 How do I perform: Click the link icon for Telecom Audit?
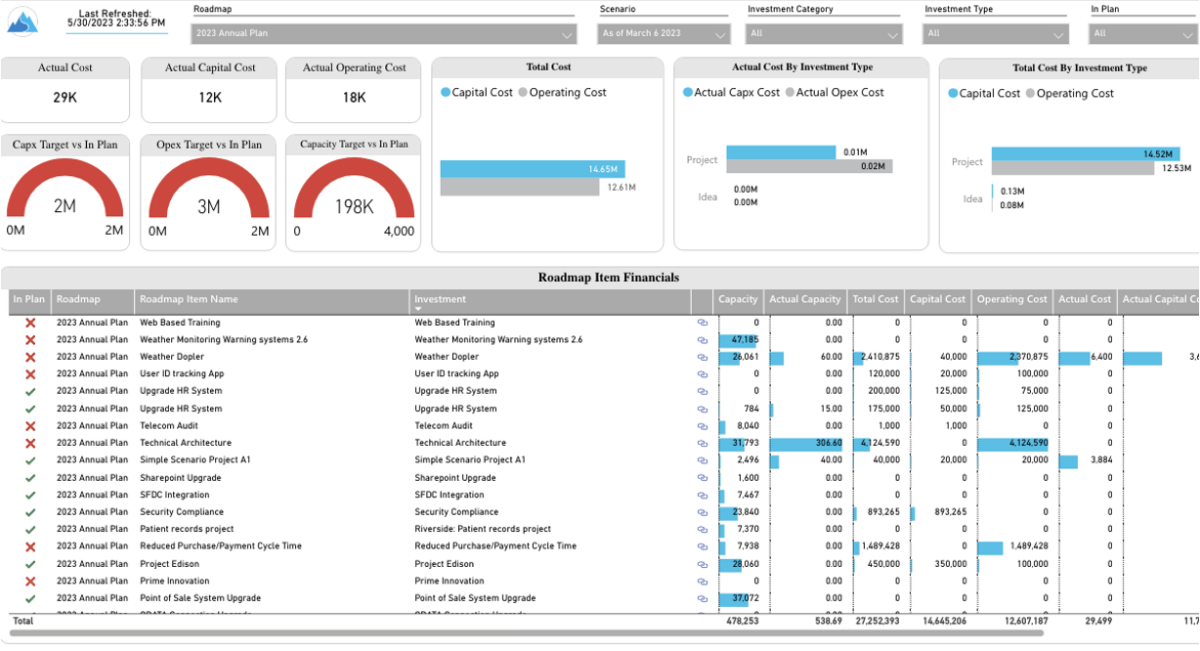tap(702, 425)
